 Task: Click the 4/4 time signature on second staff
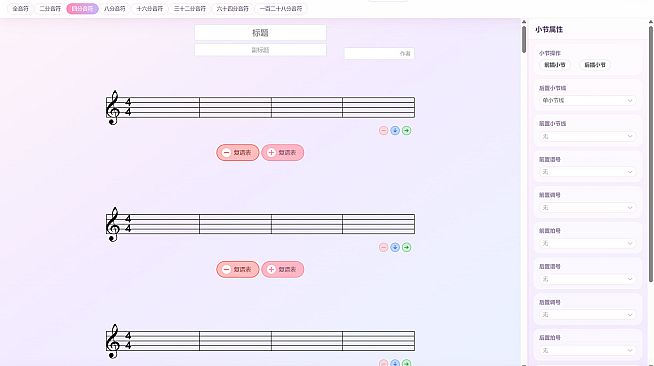[128, 224]
